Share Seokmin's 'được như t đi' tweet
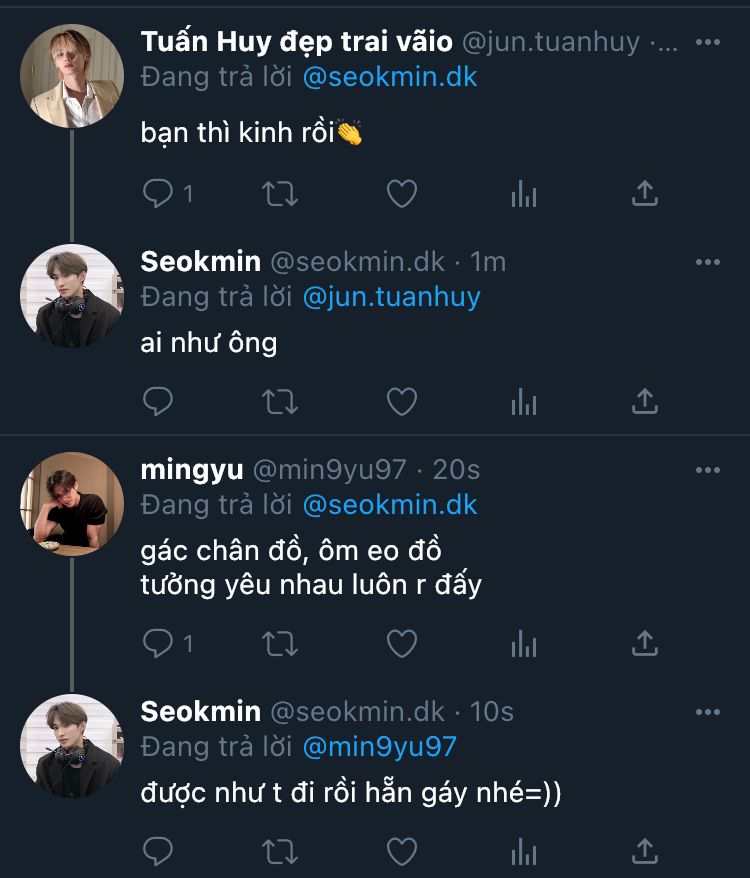 (x=645, y=852)
